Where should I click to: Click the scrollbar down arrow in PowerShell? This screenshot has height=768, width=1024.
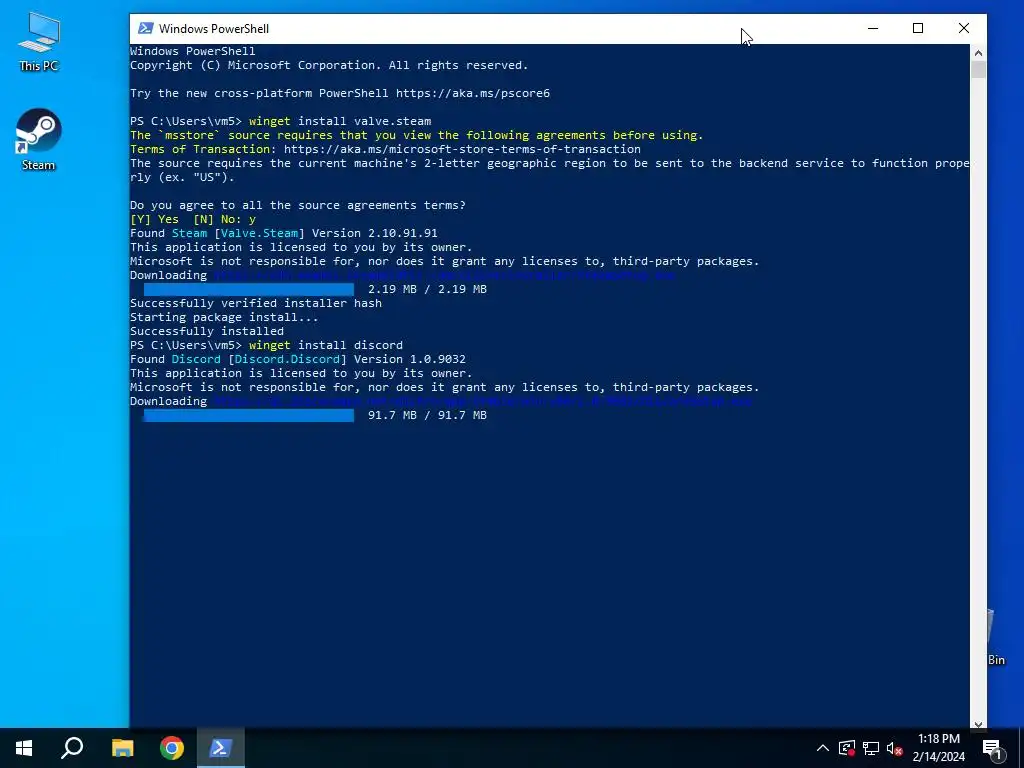978,724
